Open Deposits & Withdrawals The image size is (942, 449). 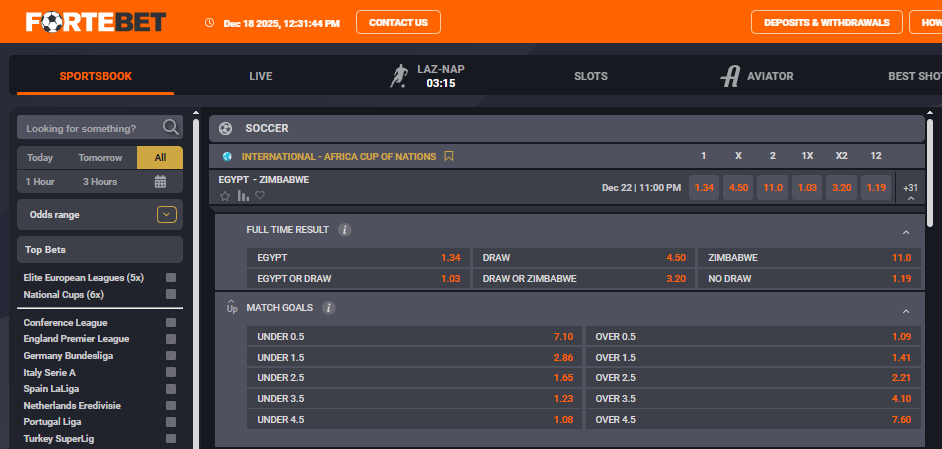(x=827, y=22)
